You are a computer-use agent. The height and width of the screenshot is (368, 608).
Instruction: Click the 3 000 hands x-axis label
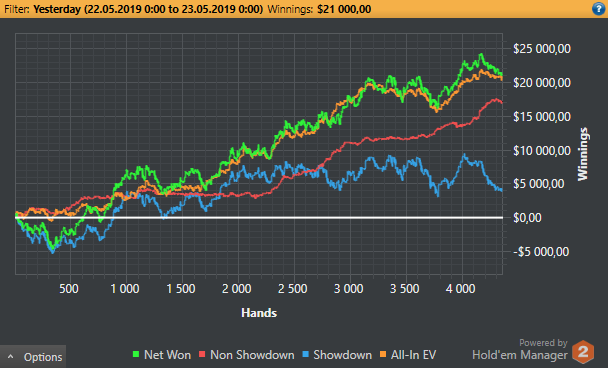click(x=349, y=289)
